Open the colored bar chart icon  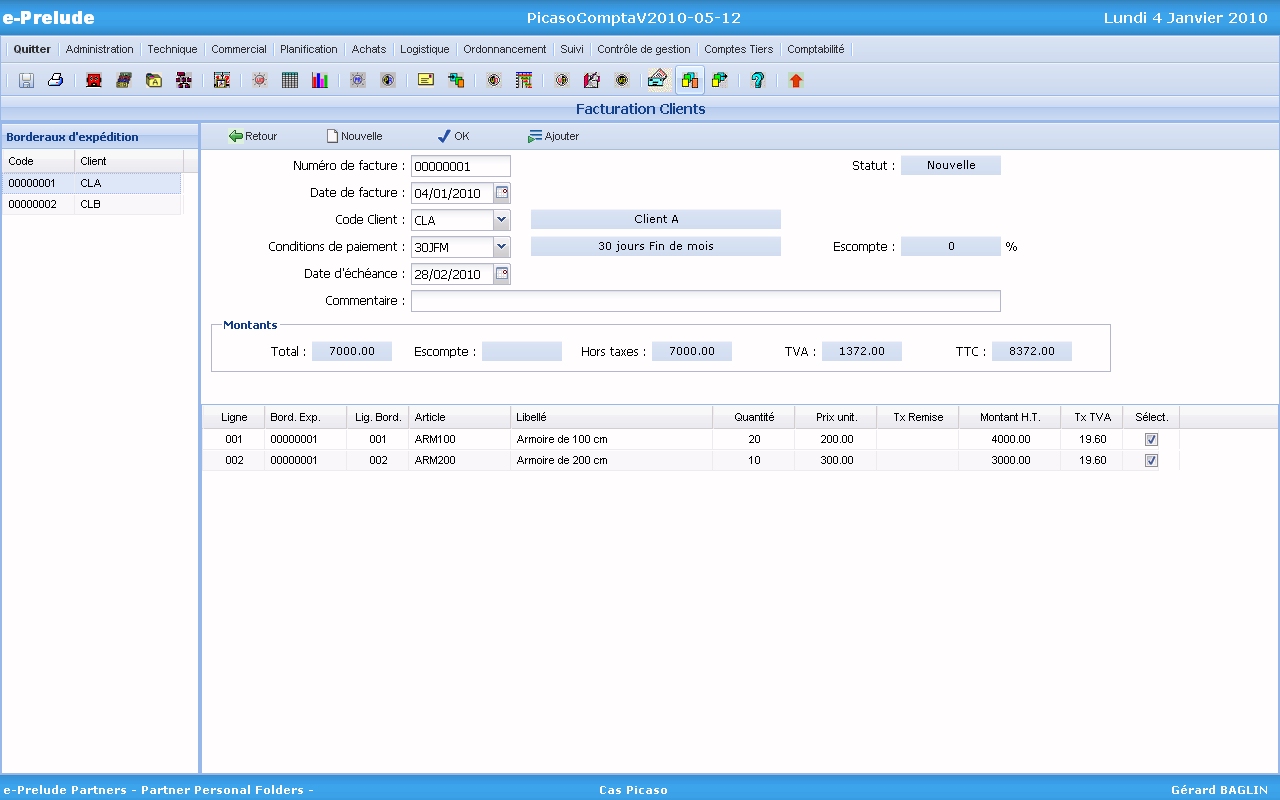pyautogui.click(x=320, y=80)
